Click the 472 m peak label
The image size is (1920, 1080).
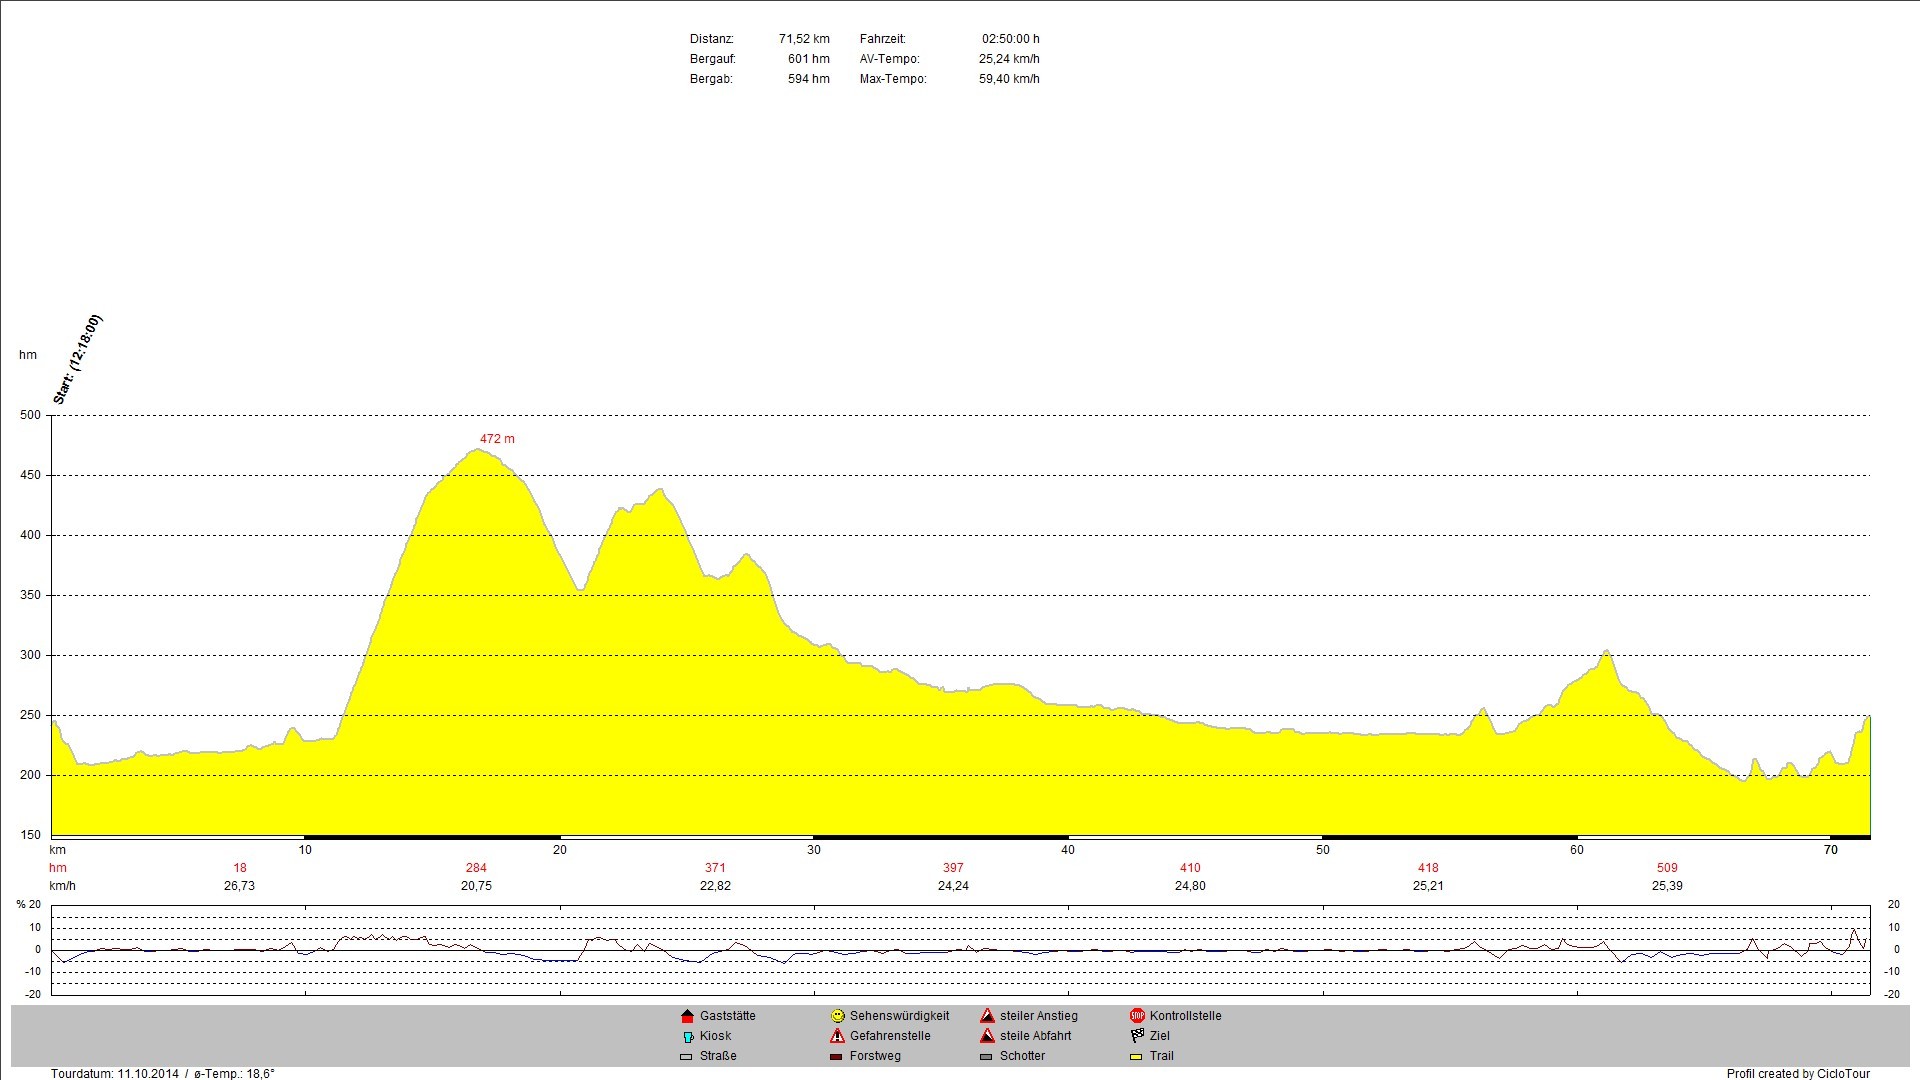497,439
